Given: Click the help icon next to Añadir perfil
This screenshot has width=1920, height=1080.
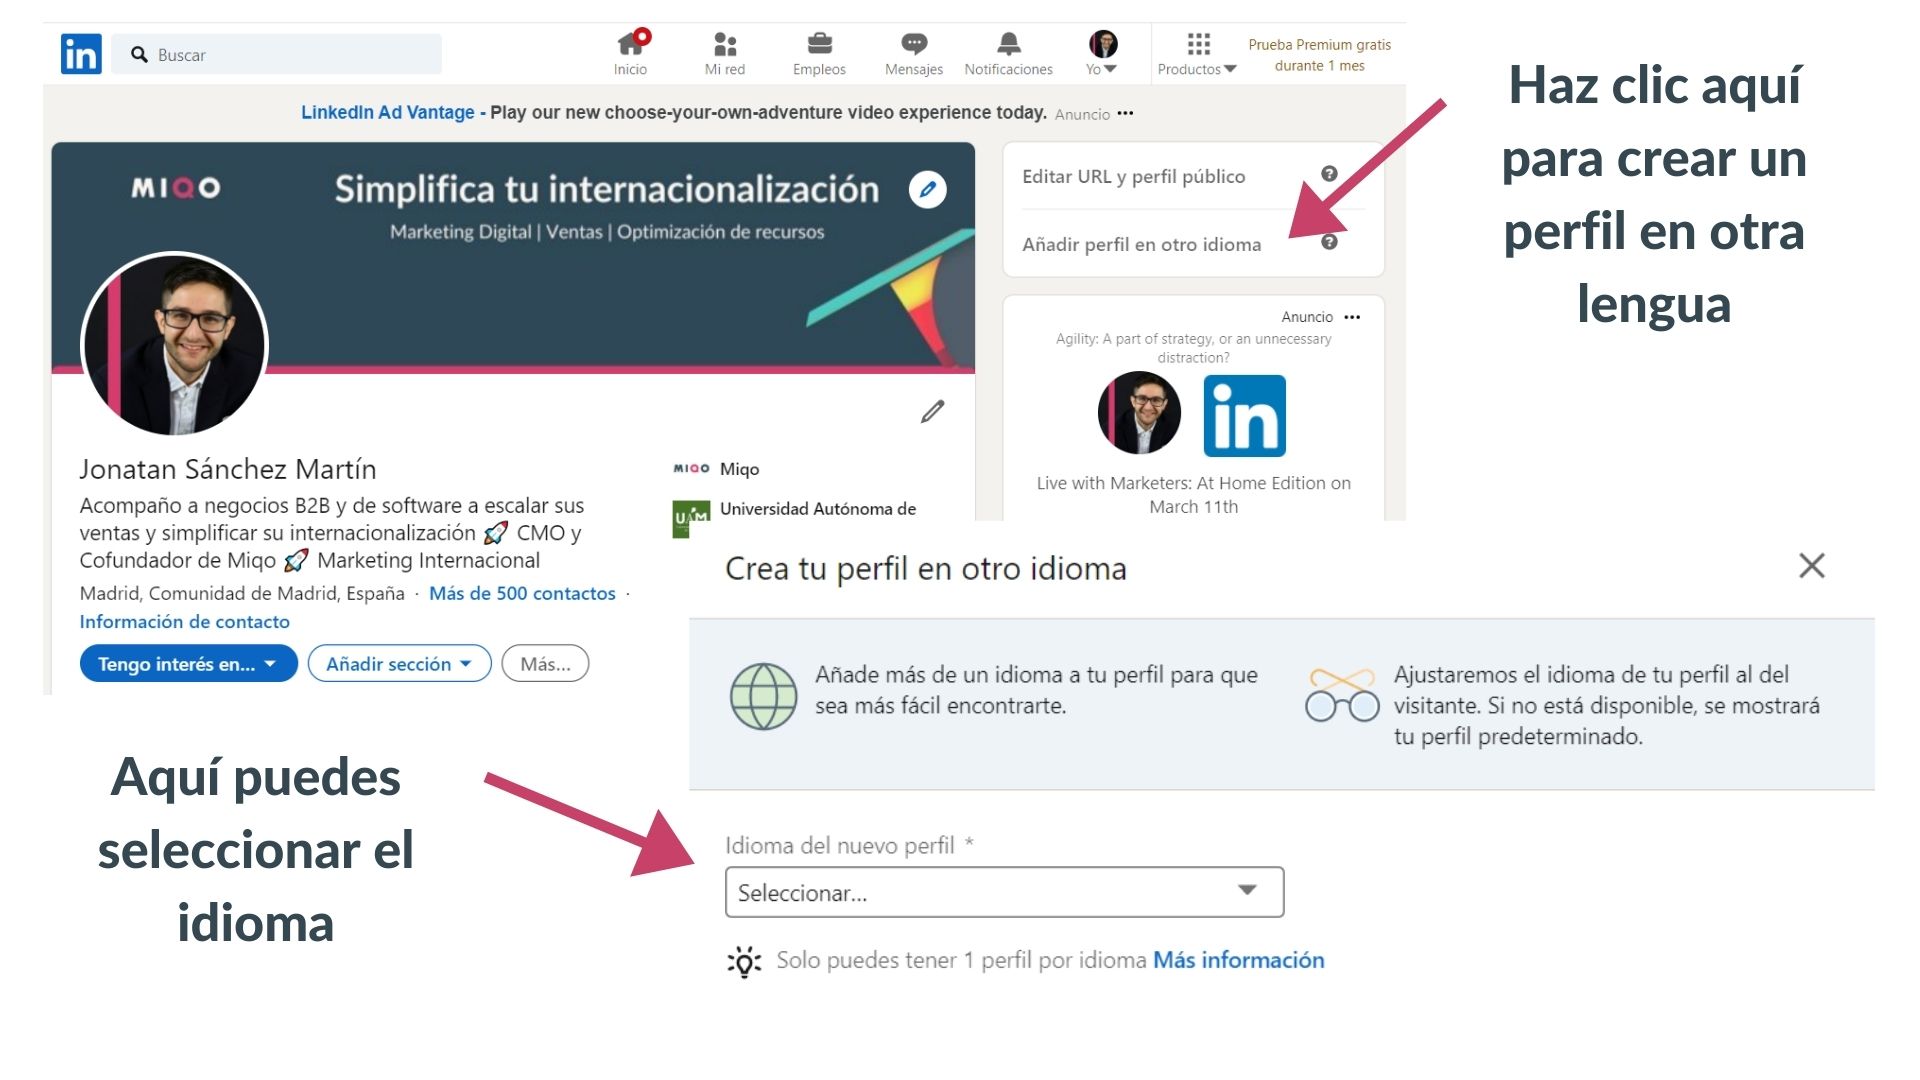Looking at the screenshot, I should coord(1328,242).
